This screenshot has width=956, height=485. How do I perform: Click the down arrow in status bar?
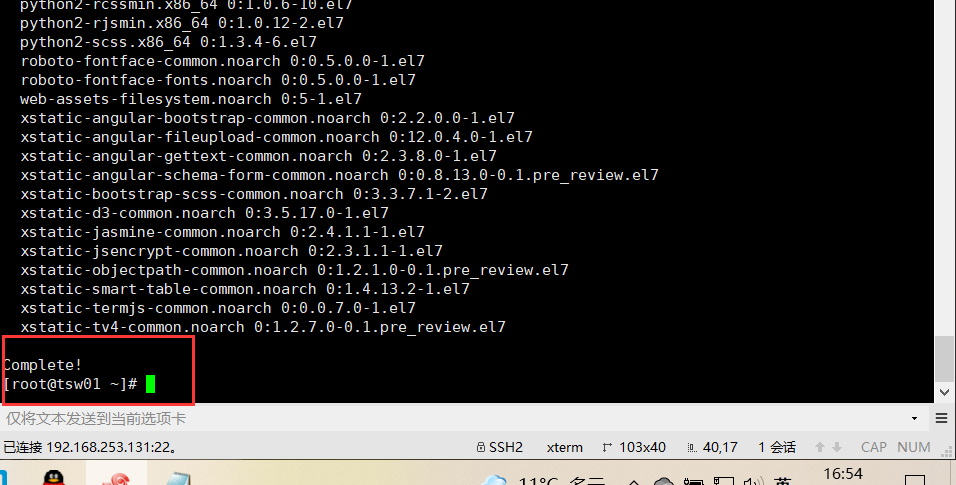pos(837,447)
